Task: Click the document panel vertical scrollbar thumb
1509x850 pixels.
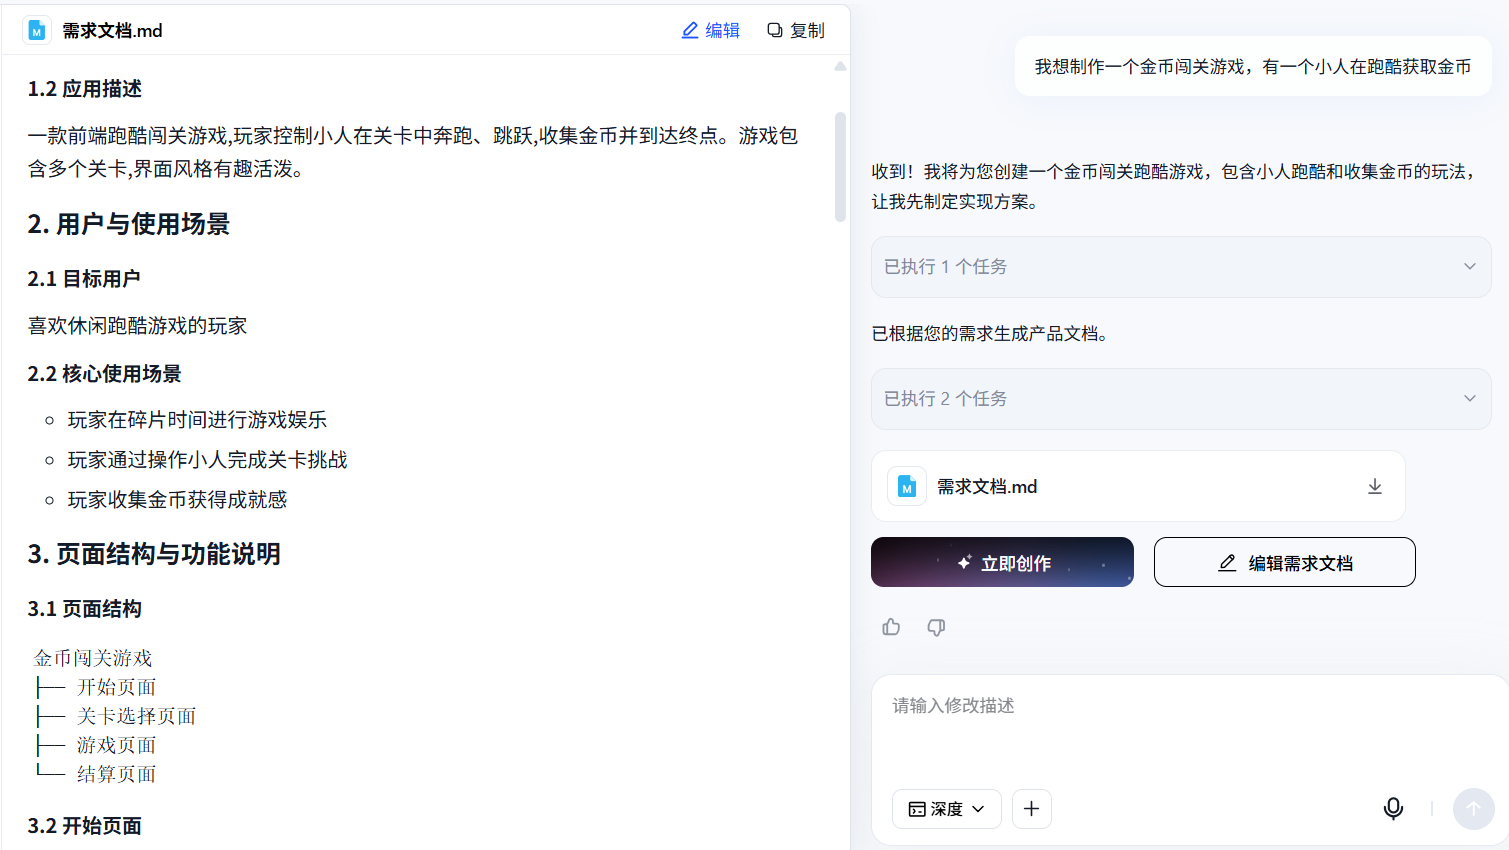Action: (x=840, y=166)
